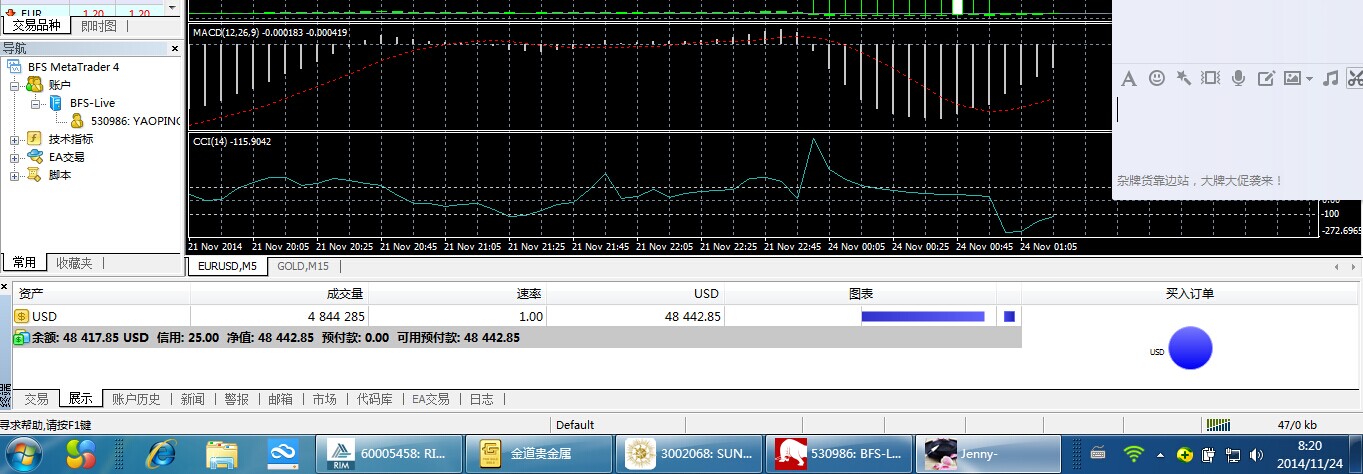Click the chat message input field

[1235, 130]
